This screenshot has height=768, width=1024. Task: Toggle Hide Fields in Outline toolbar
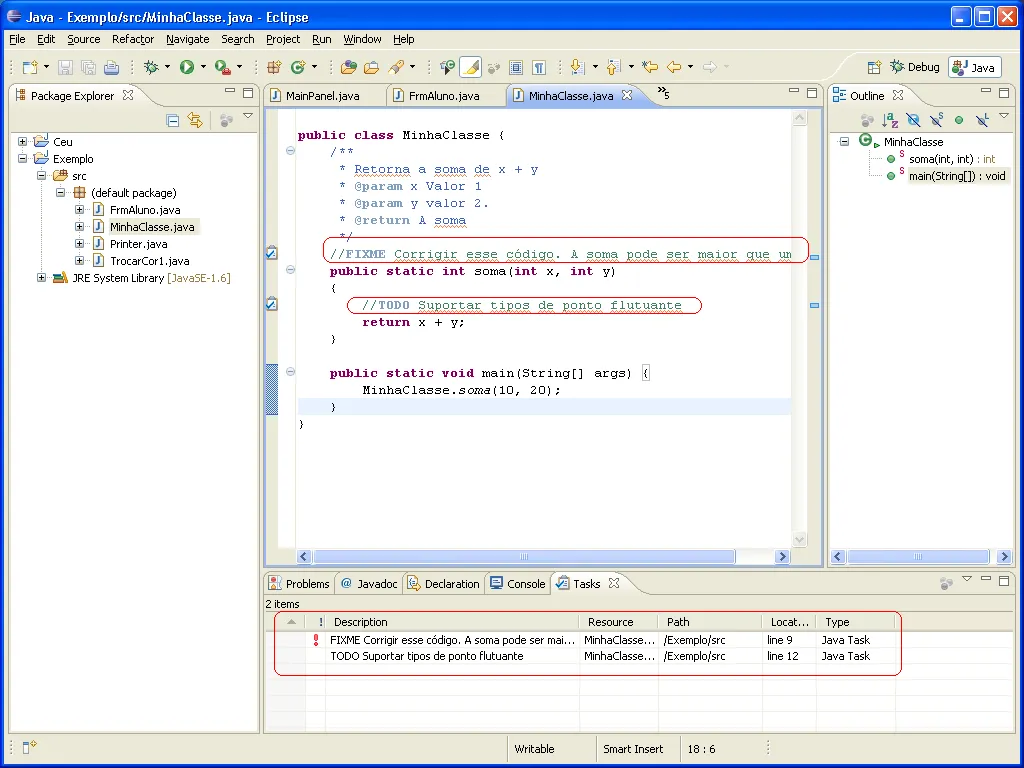click(913, 120)
